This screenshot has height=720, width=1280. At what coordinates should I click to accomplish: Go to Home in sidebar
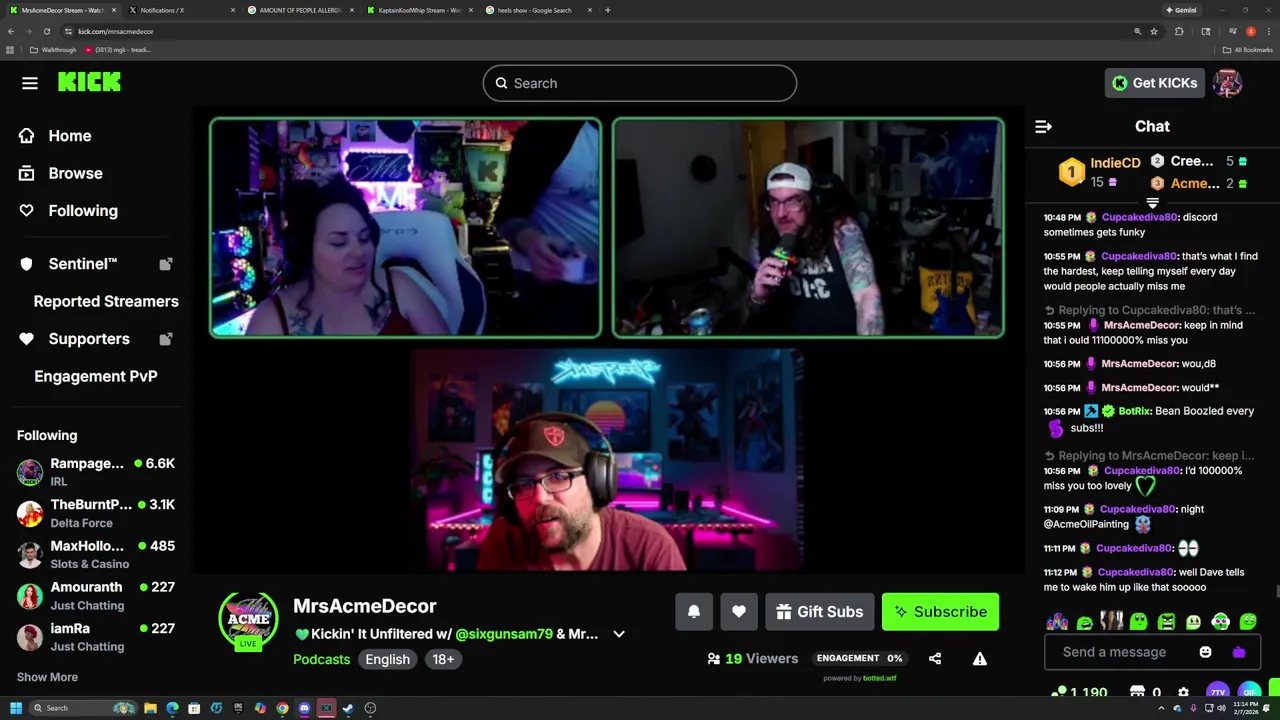[x=55, y=136]
